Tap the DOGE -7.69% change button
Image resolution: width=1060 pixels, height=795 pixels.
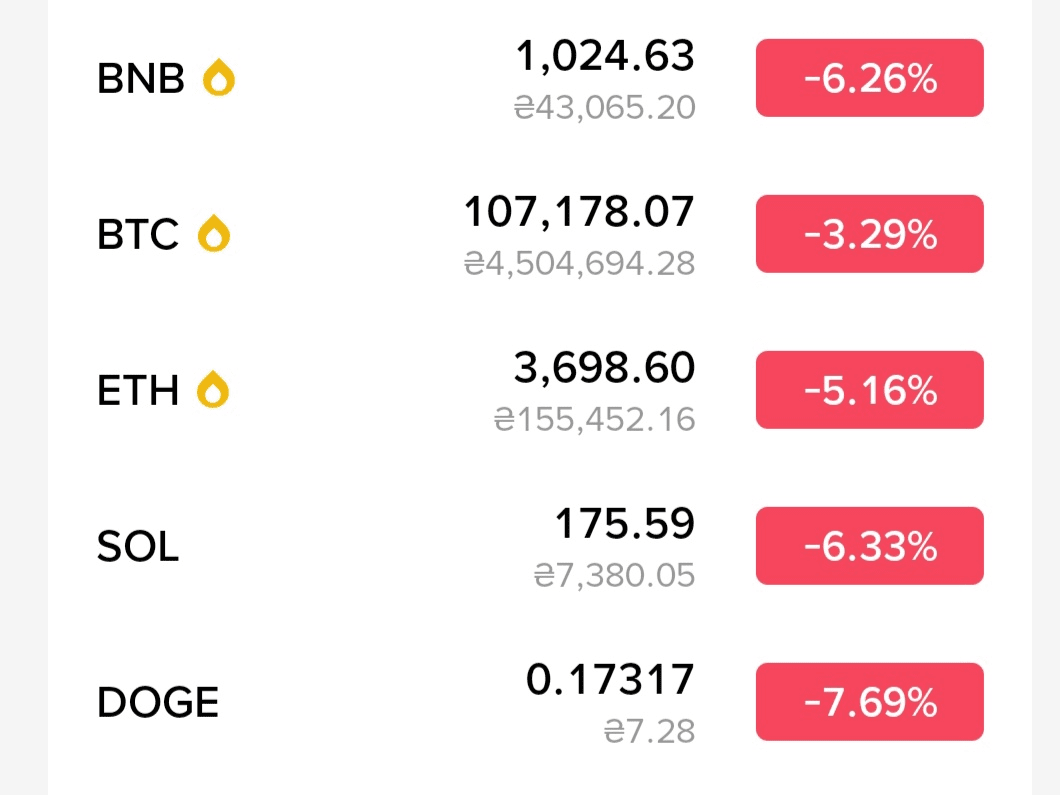point(869,702)
